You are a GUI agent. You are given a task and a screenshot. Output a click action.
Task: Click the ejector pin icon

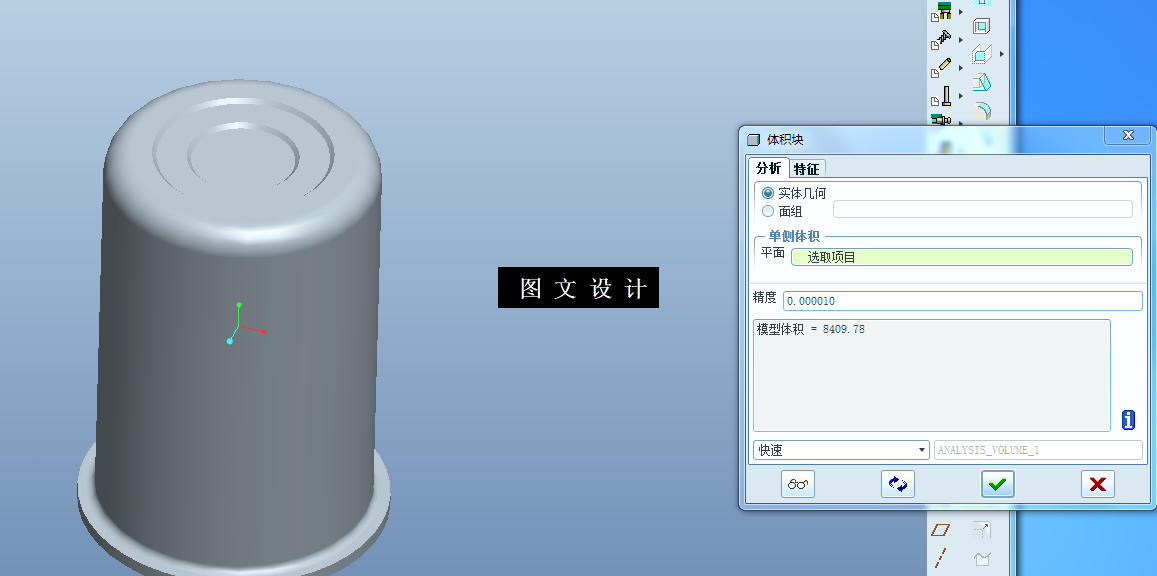point(942,97)
